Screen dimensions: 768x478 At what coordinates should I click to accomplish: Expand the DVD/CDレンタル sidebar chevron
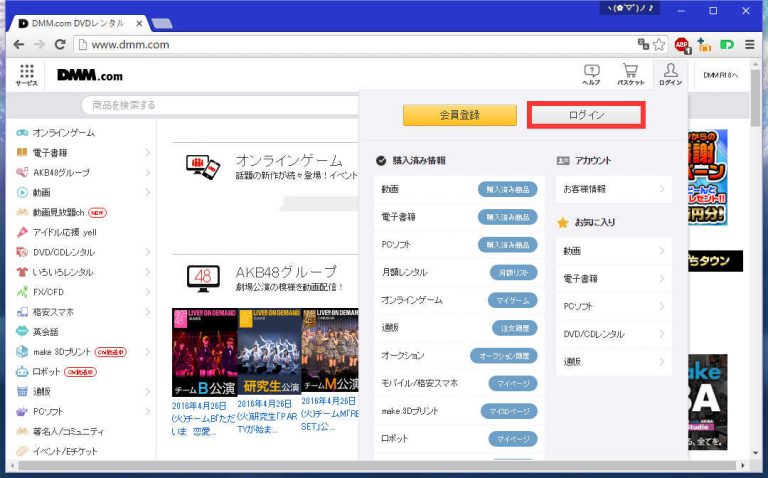pyautogui.click(x=147, y=252)
